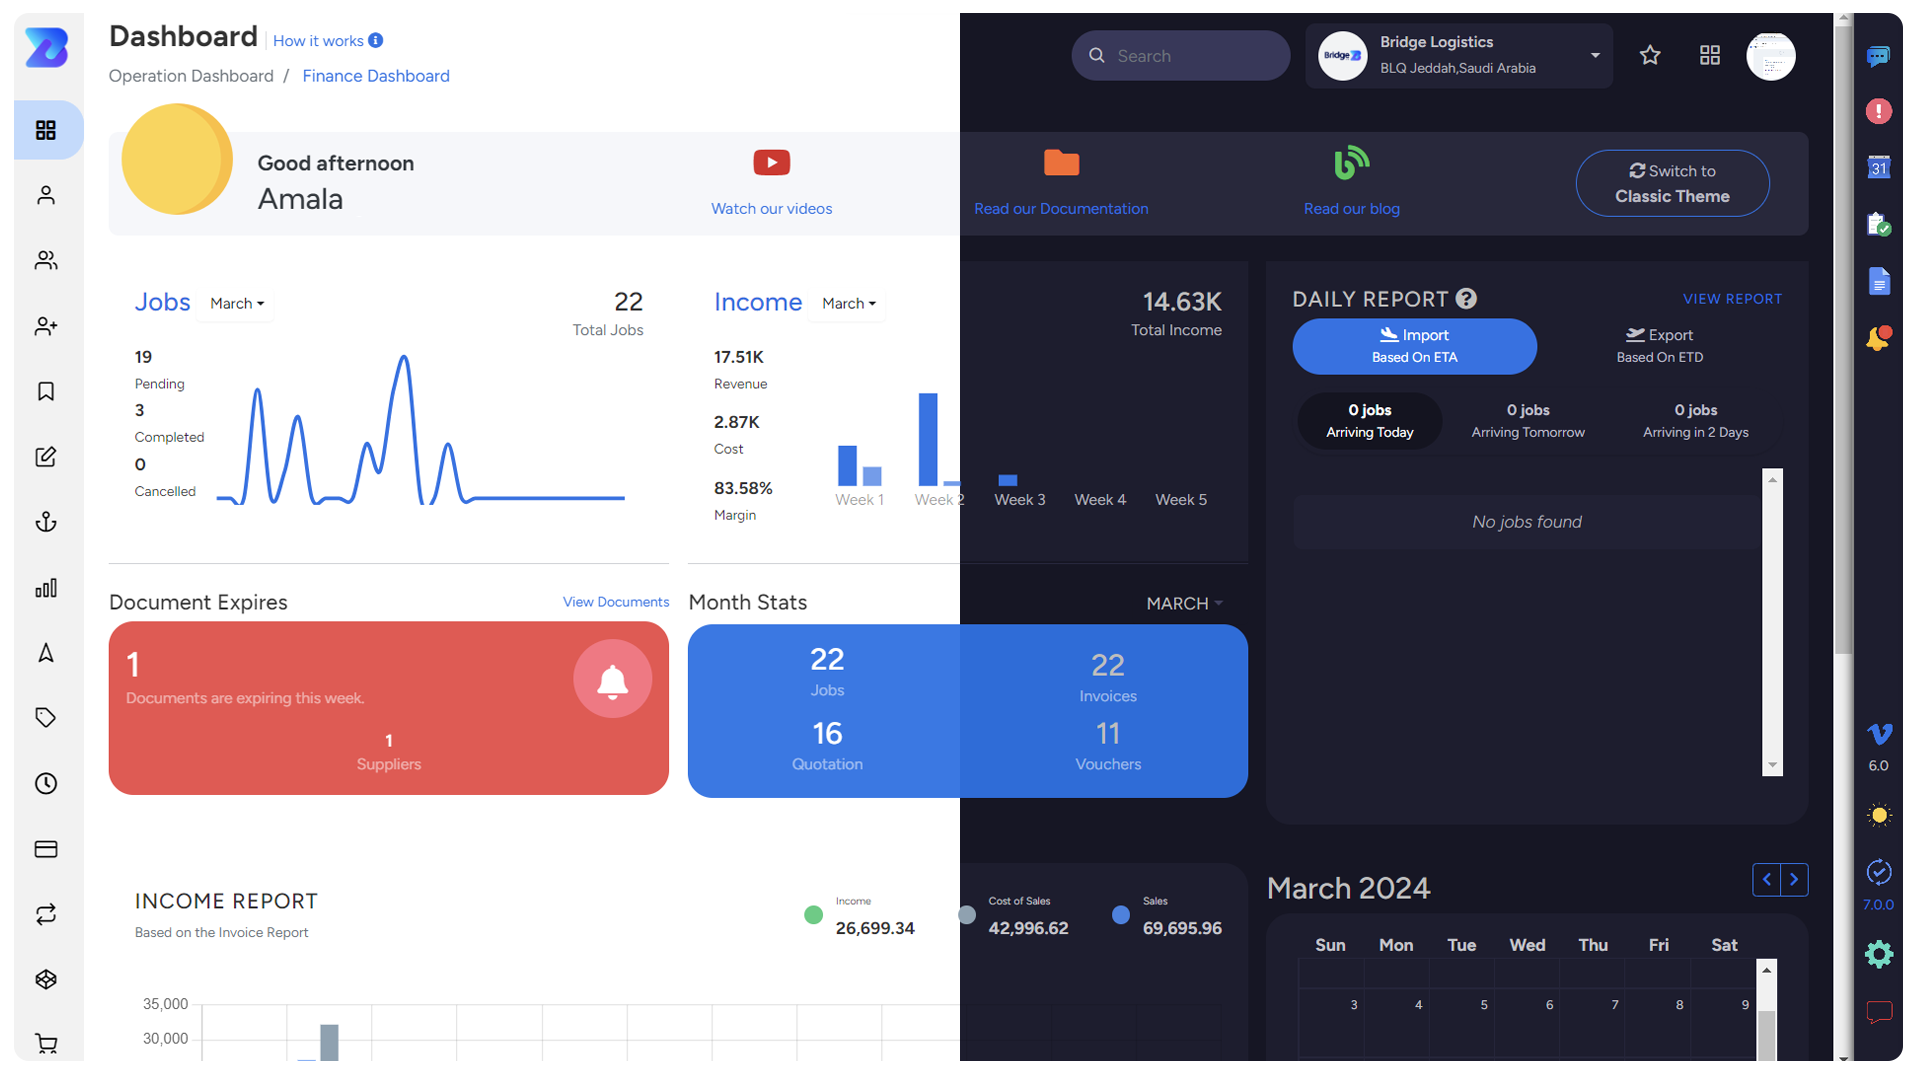Open the add user sidebar icon
The width and height of the screenshot is (1920, 1080).
point(46,326)
